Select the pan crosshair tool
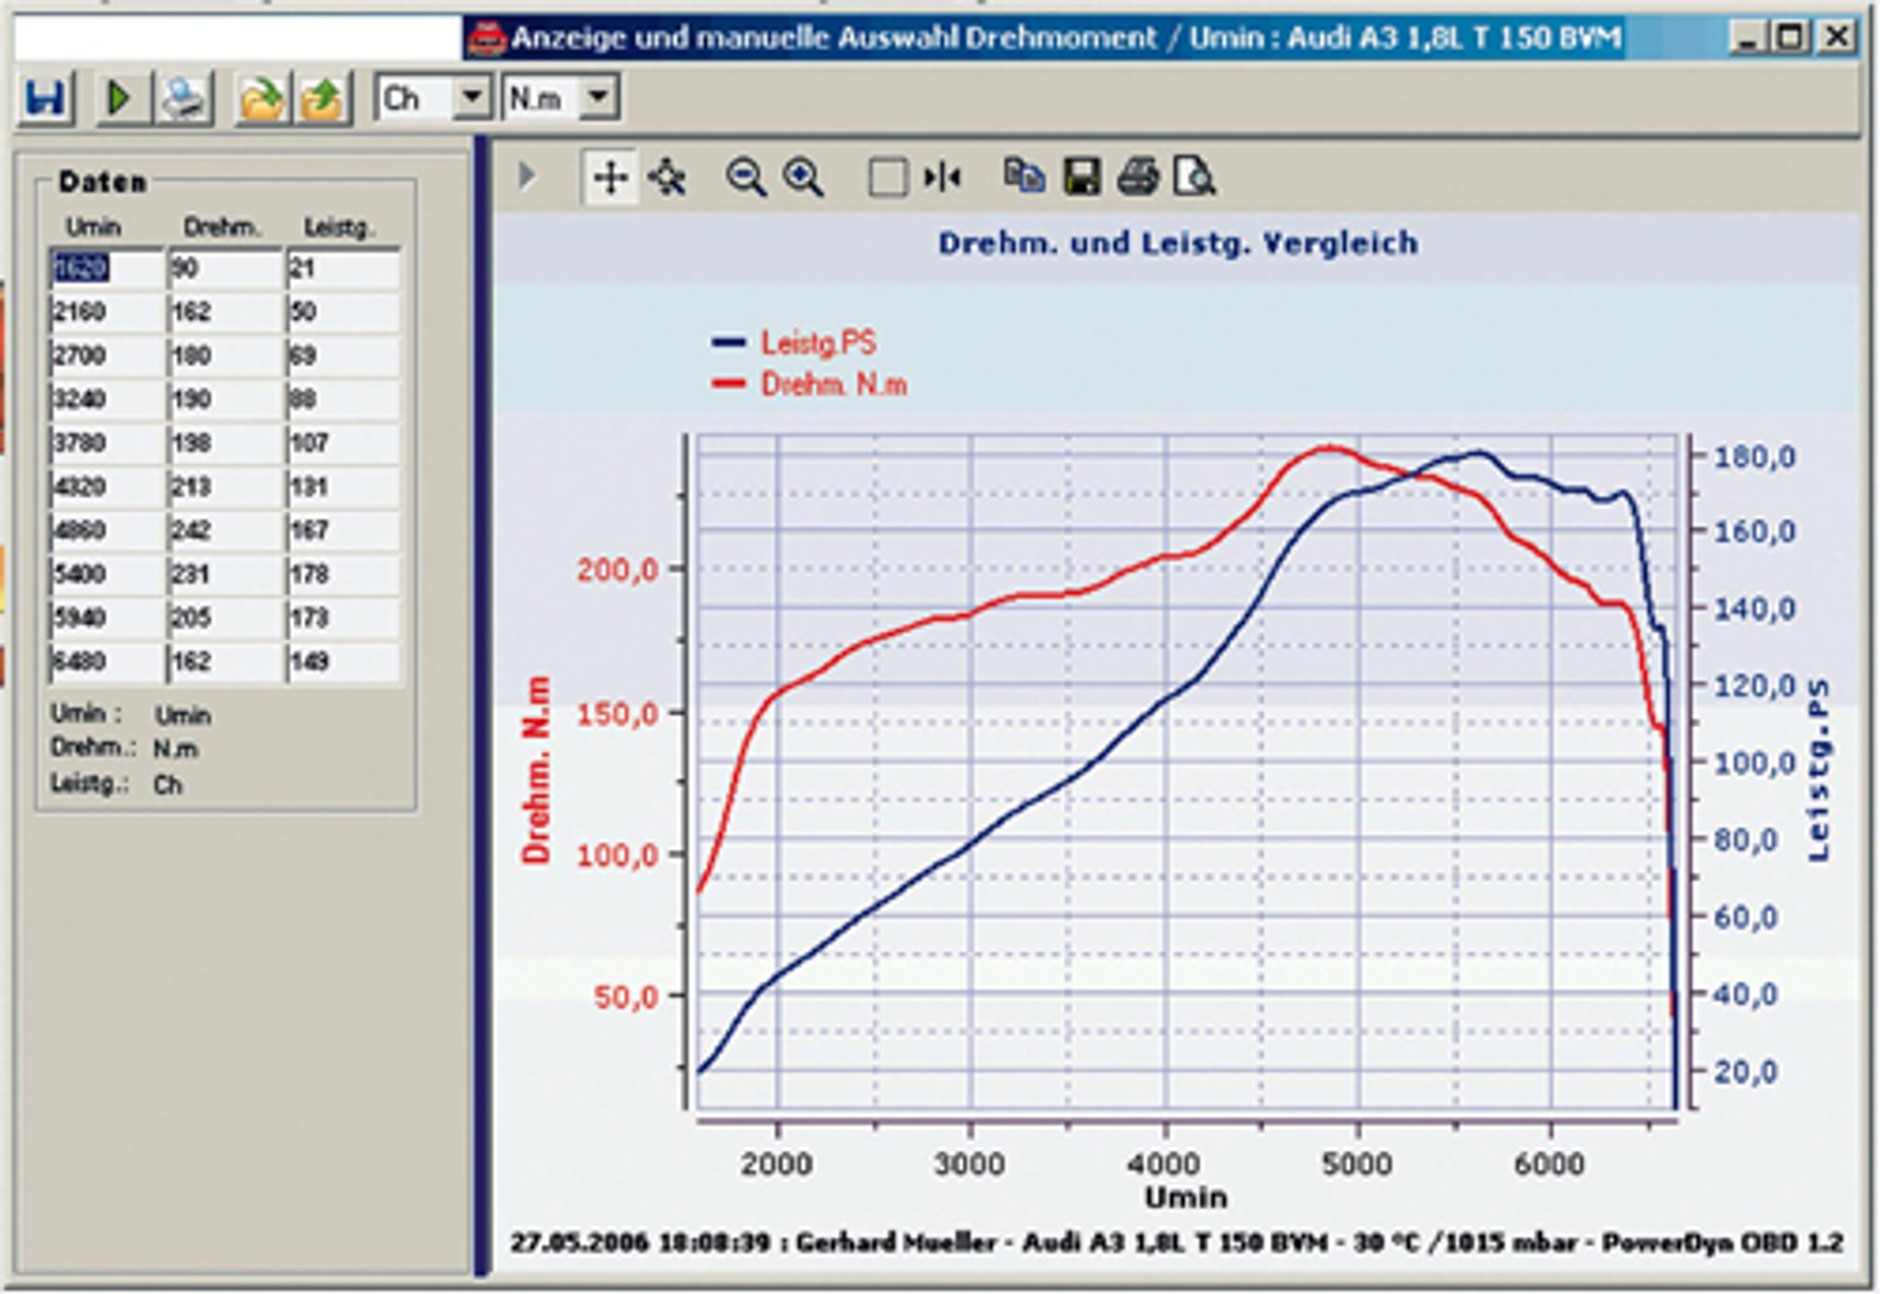The height and width of the screenshot is (1294, 1880). [610, 179]
